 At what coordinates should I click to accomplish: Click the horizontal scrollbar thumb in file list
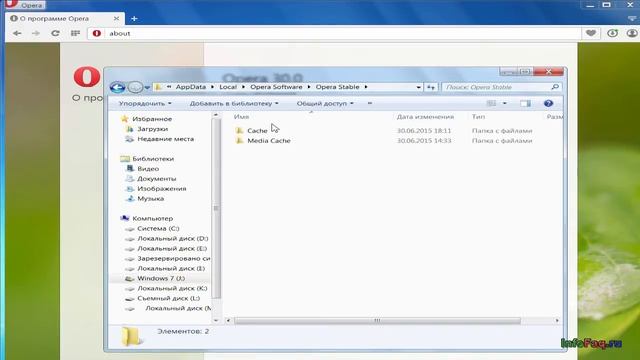click(377, 320)
